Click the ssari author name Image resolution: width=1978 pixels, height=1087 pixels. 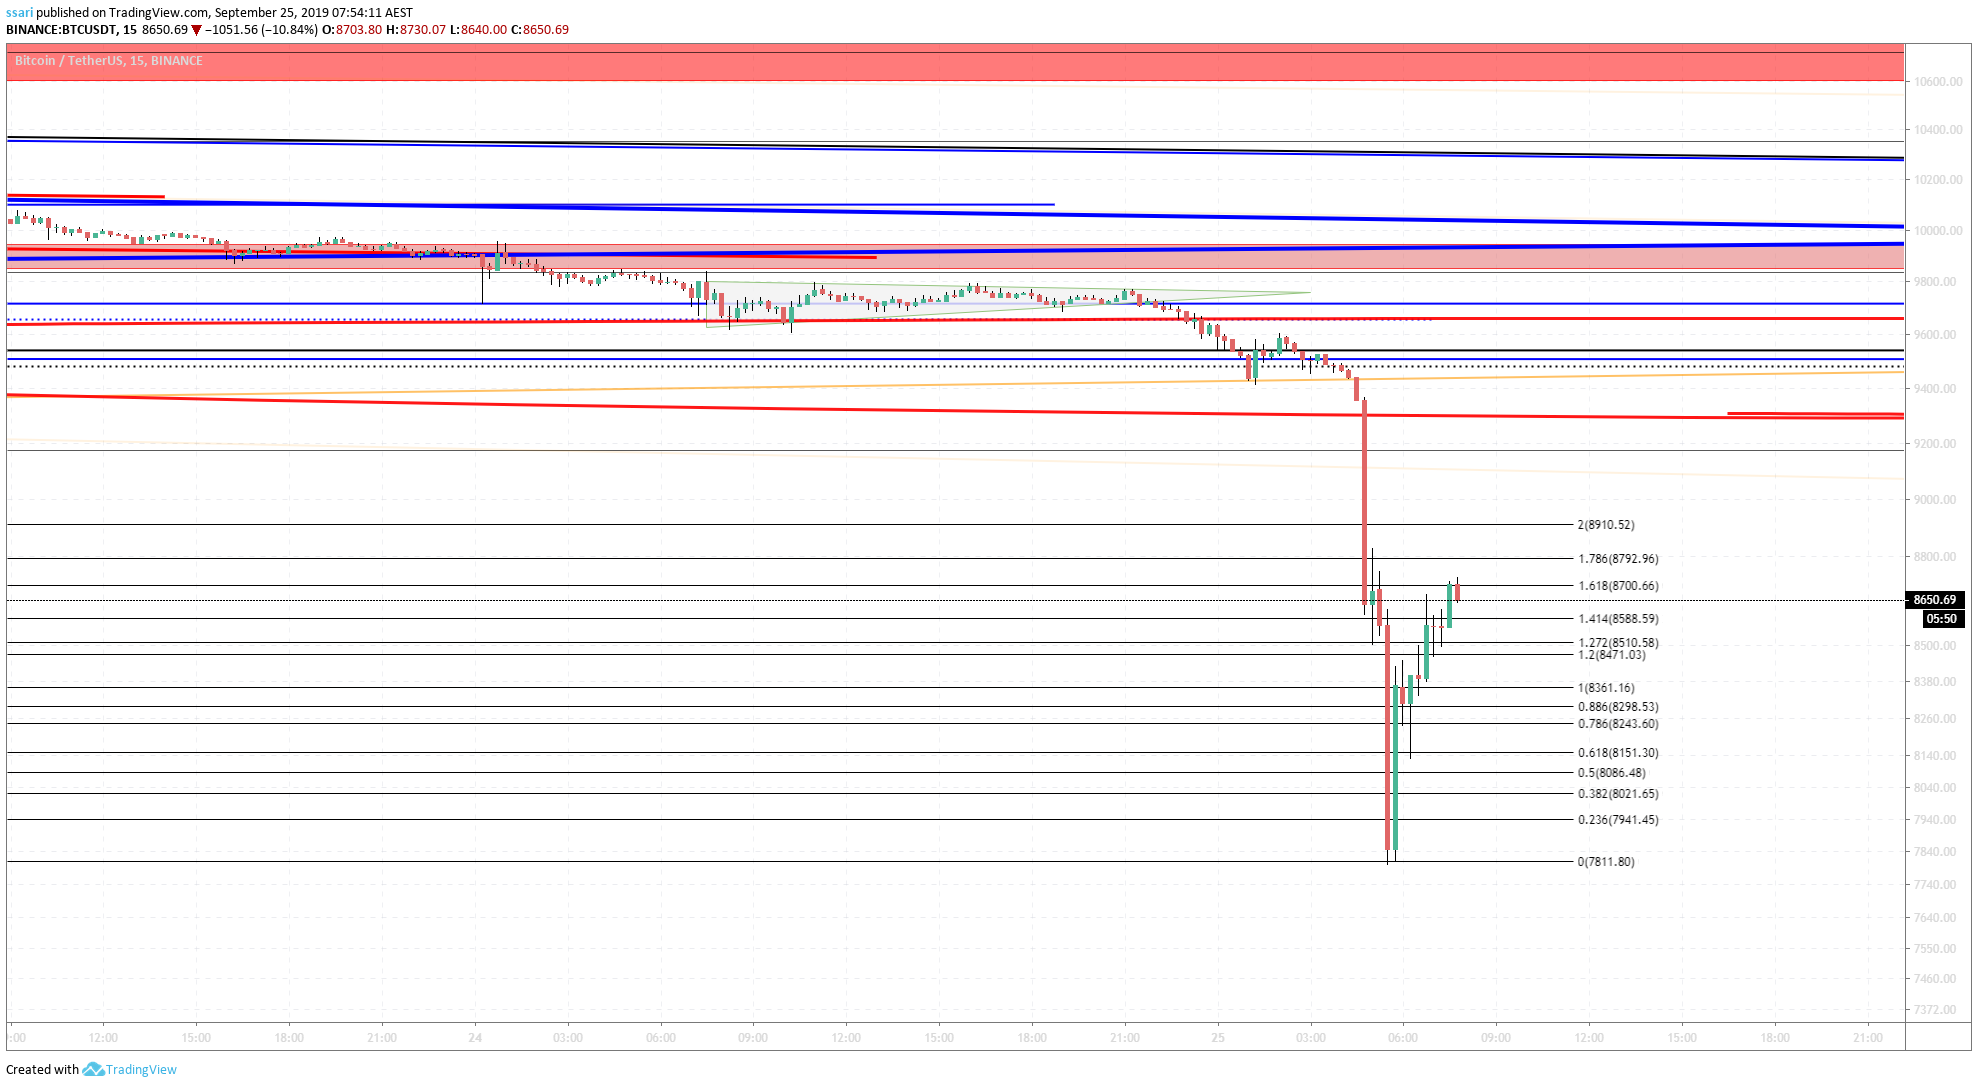point(19,13)
